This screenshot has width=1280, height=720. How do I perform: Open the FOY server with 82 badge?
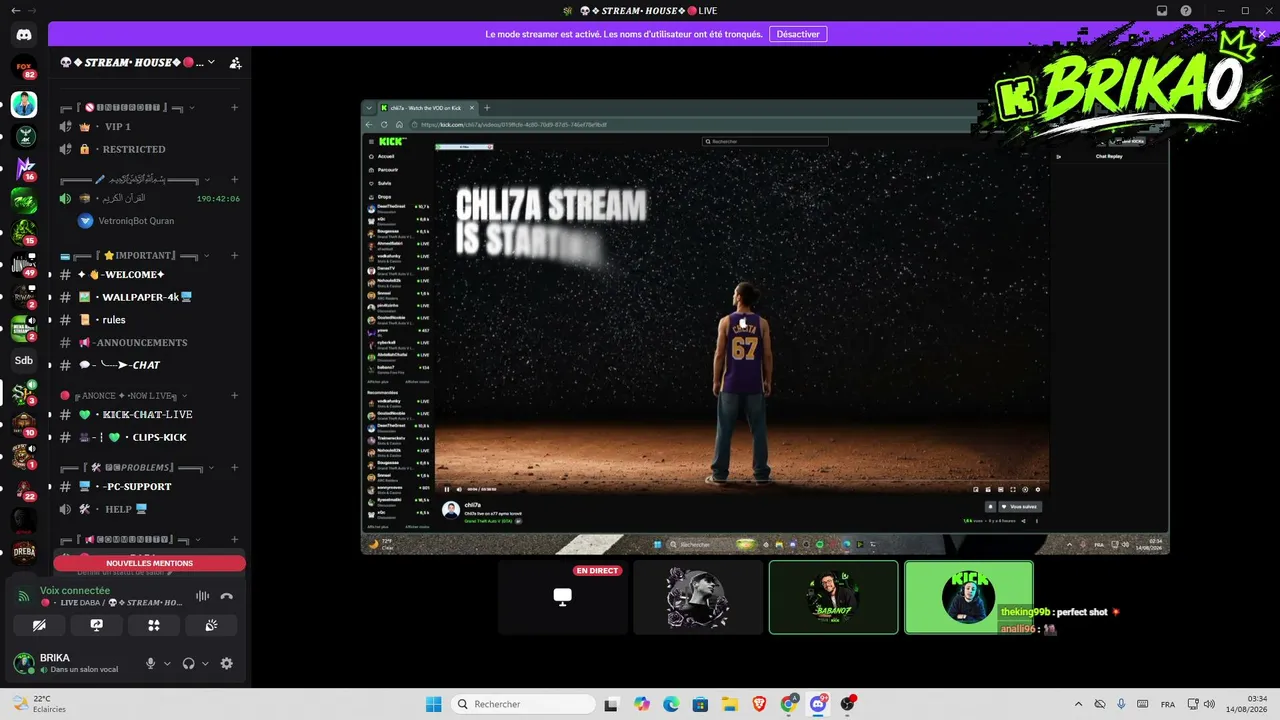[x=24, y=69]
